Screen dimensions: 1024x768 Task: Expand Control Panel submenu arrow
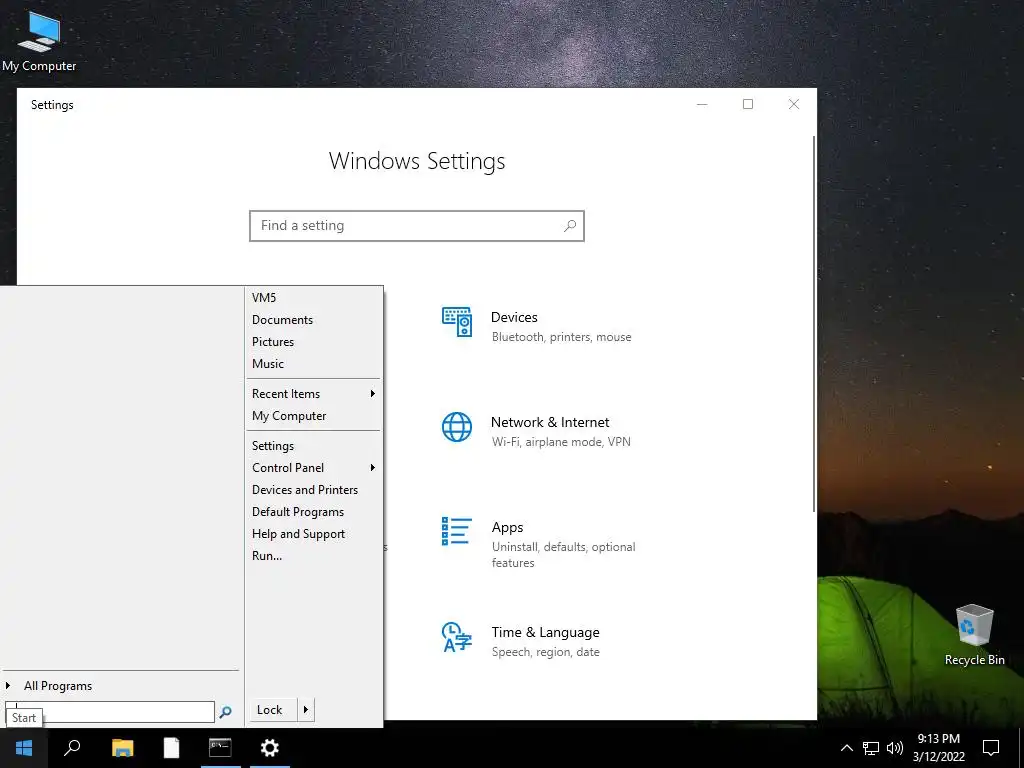[373, 468]
